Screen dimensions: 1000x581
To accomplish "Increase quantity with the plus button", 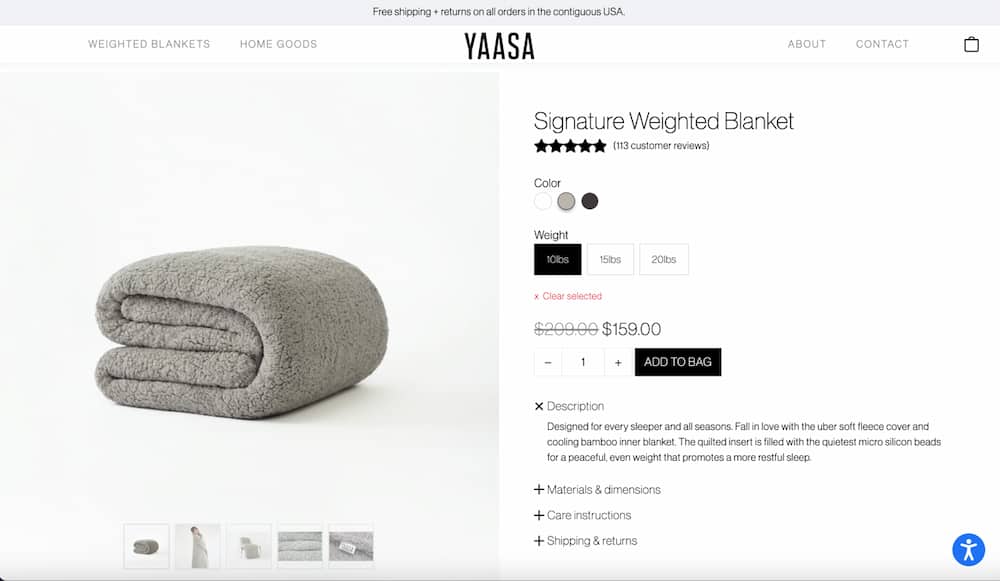I will click(x=618, y=362).
